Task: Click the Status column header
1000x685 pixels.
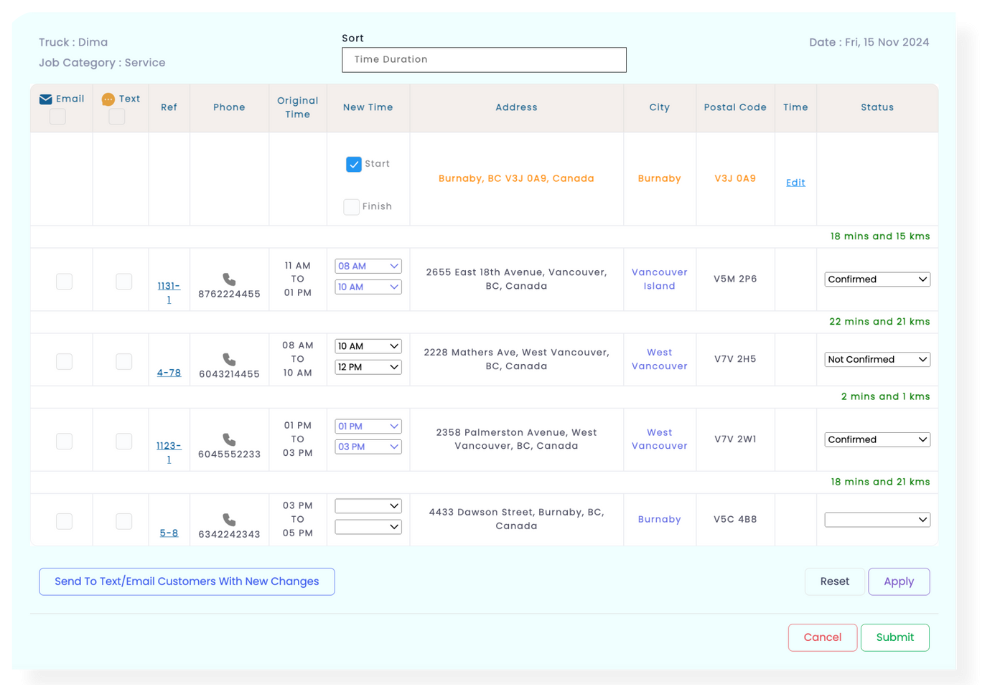Action: click(877, 107)
